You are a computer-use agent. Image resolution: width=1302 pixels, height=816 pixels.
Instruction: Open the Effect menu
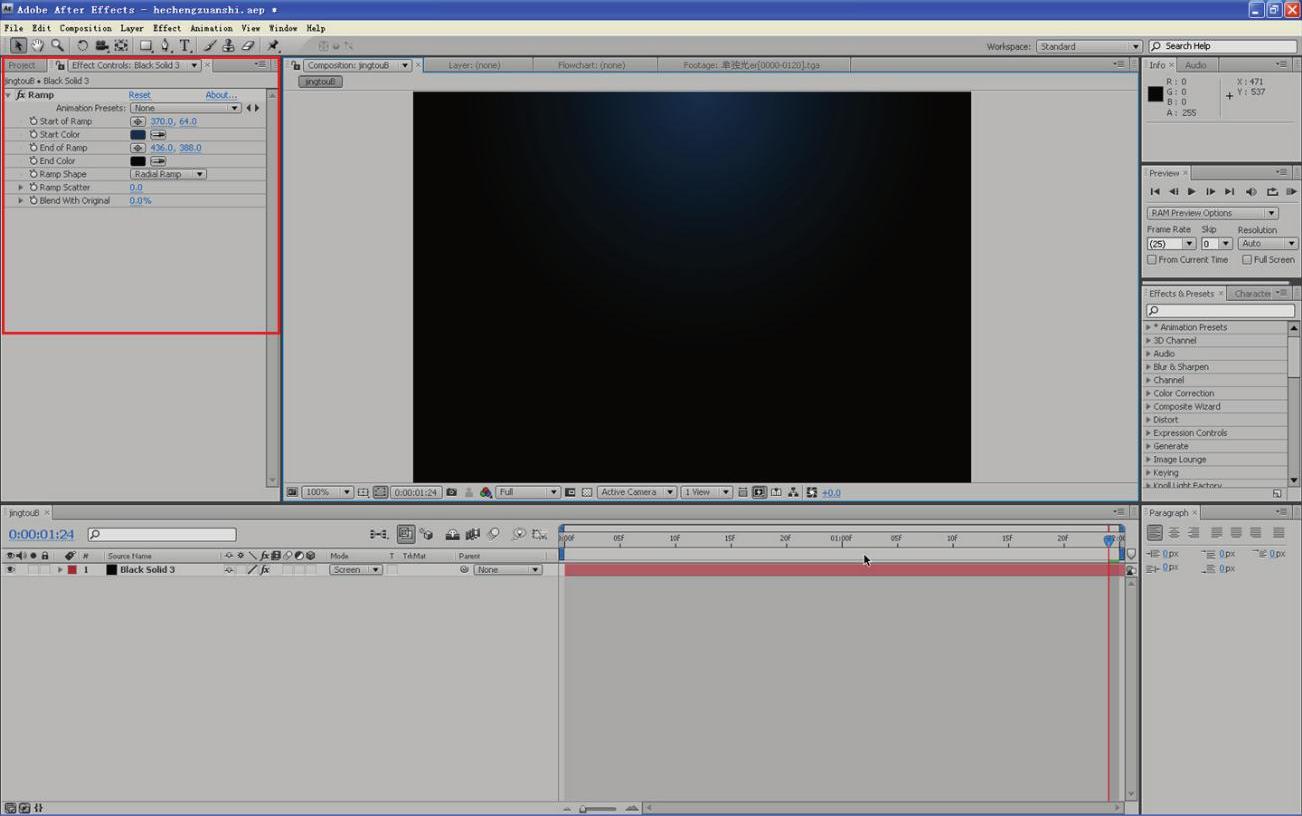pyautogui.click(x=166, y=28)
